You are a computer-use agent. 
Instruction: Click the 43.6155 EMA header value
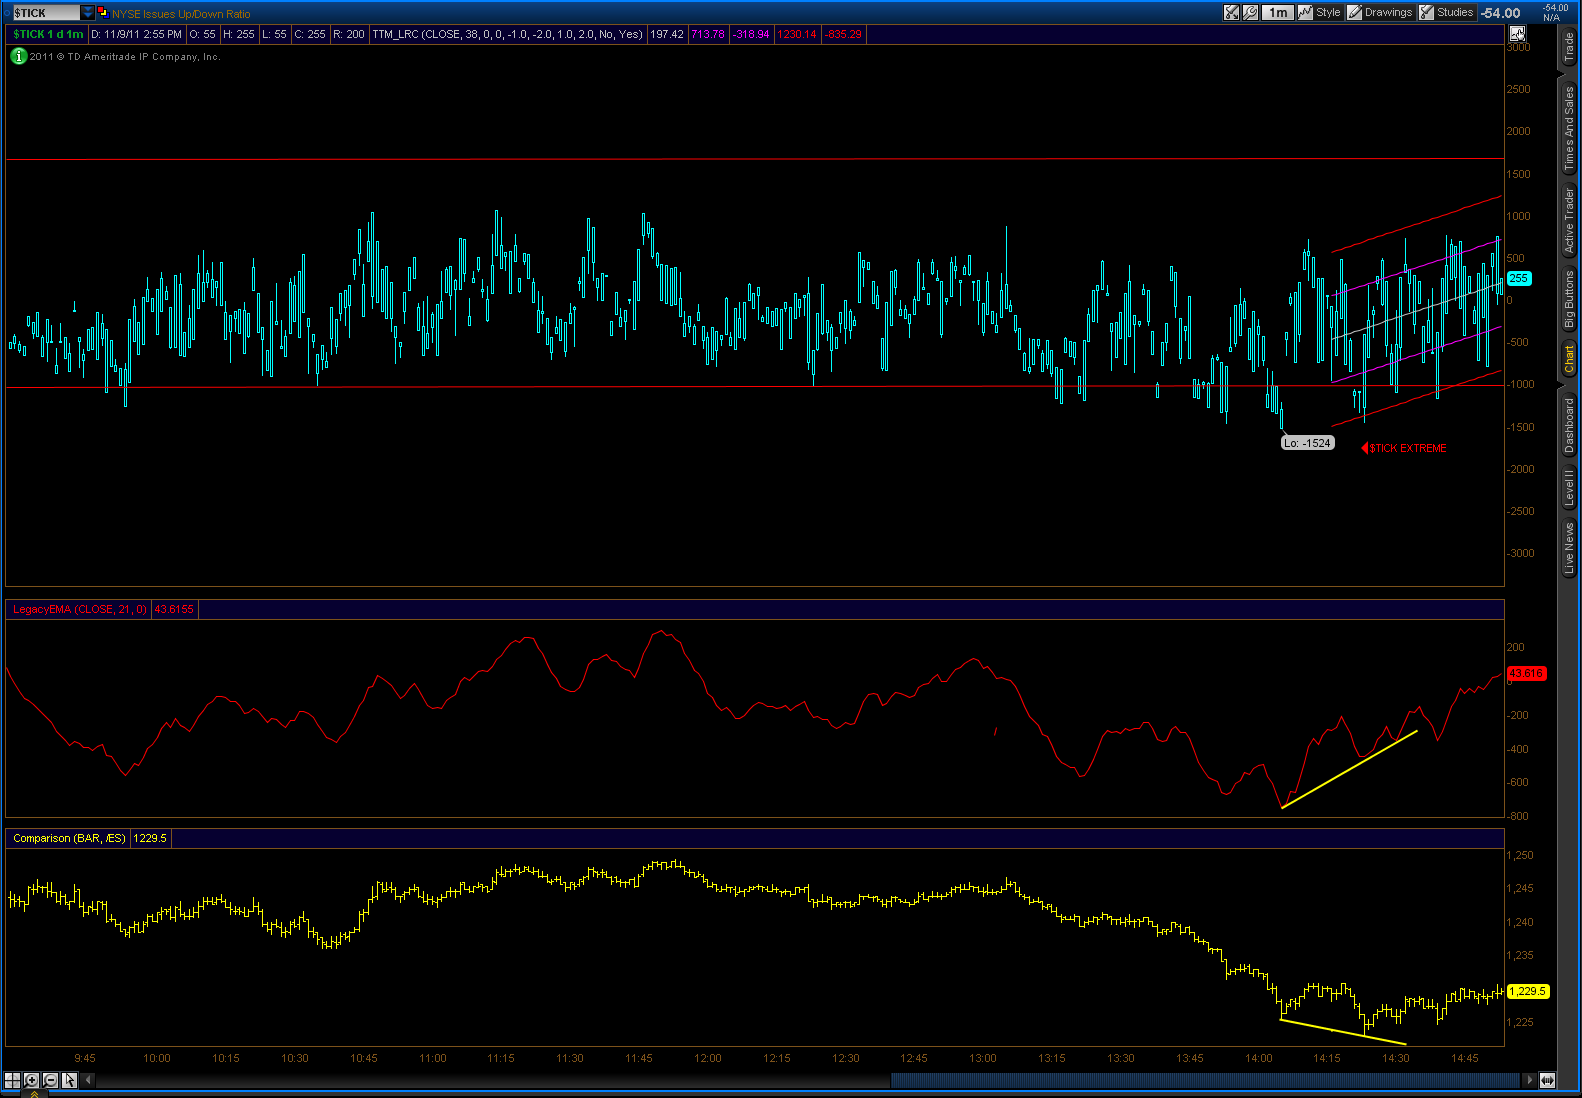click(174, 609)
